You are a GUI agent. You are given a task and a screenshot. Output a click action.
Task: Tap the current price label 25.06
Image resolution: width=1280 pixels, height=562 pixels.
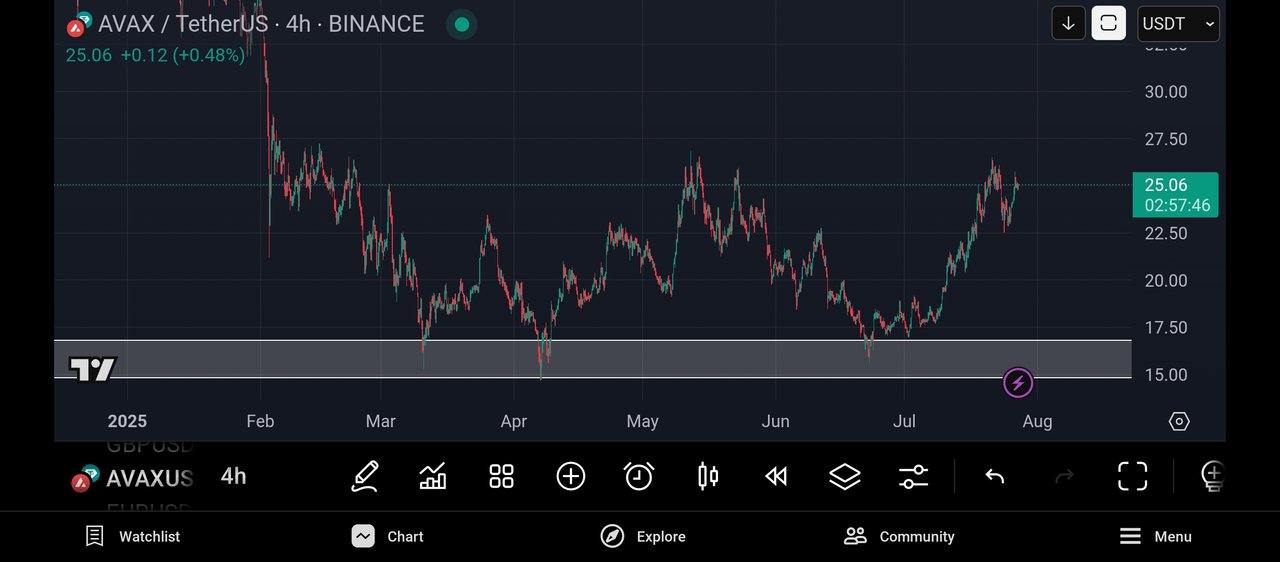1175,194
